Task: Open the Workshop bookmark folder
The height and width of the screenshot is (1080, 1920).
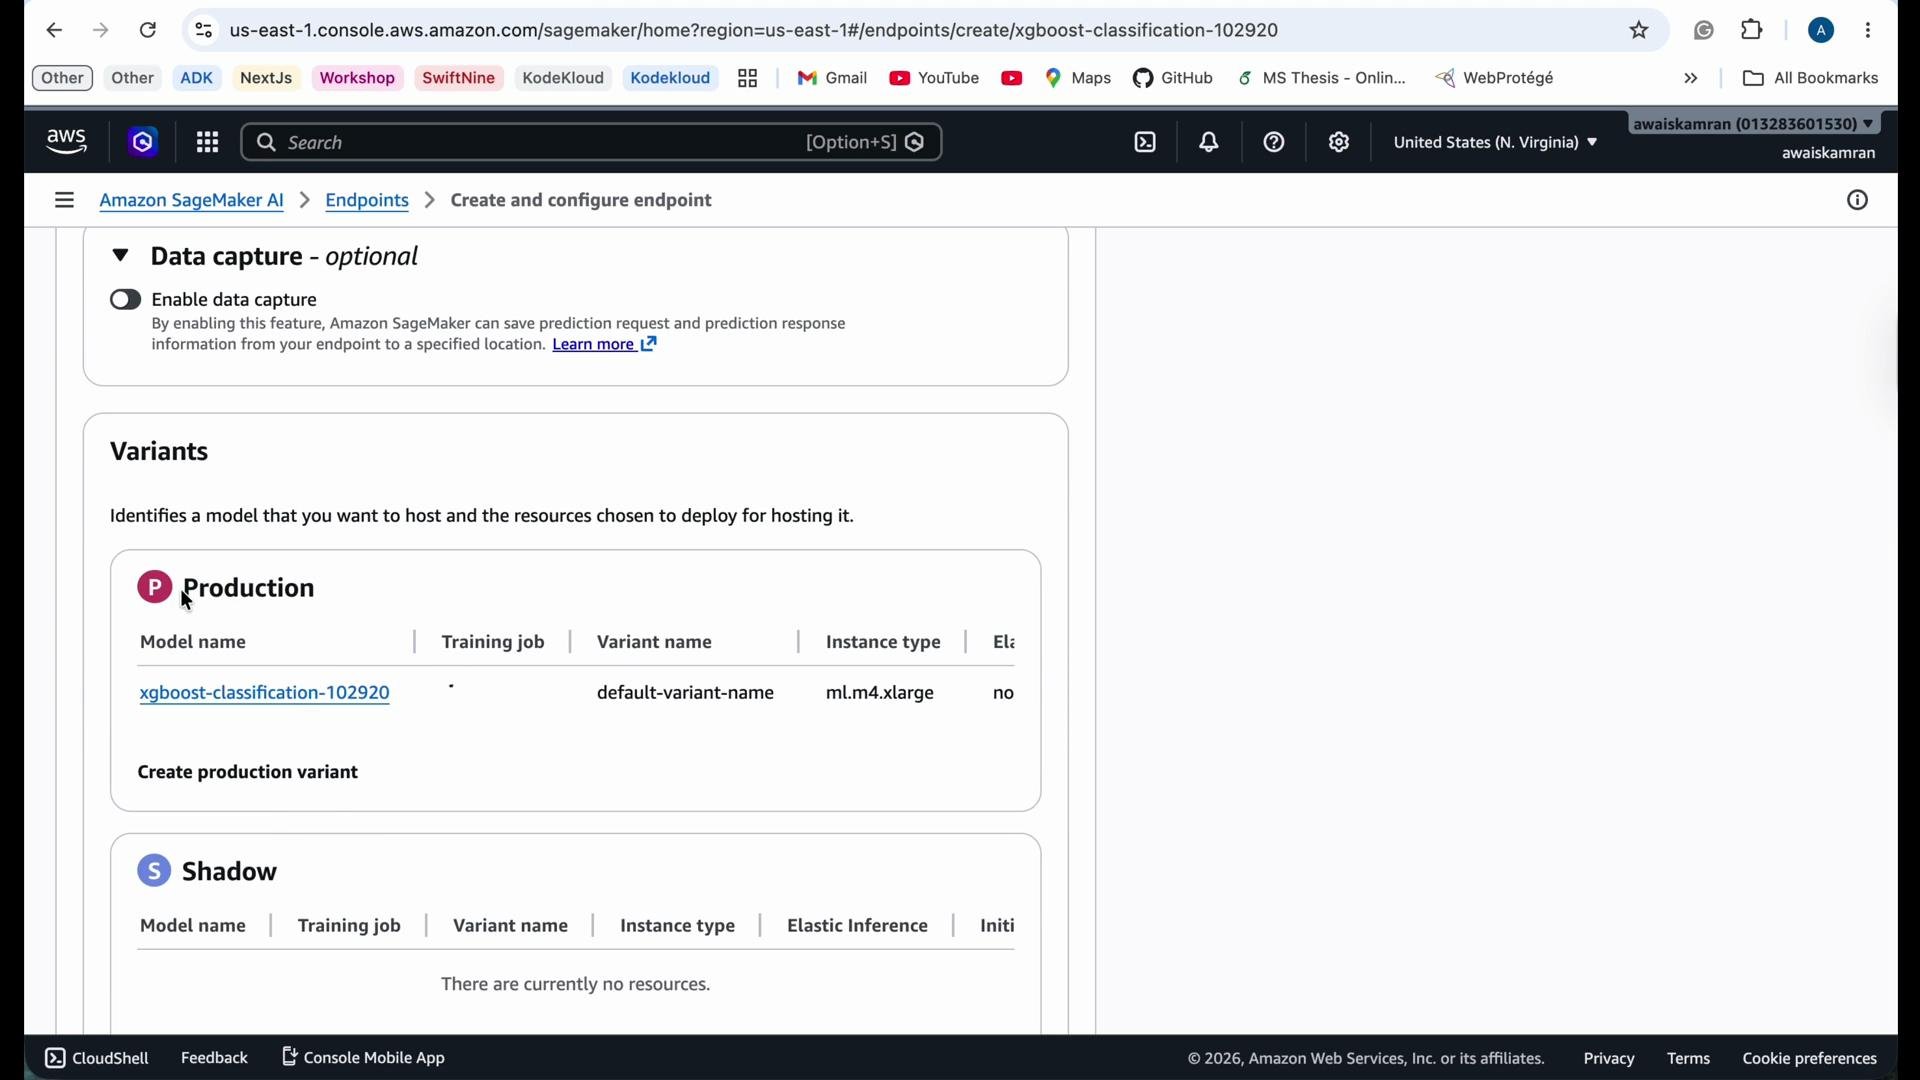Action: click(358, 79)
